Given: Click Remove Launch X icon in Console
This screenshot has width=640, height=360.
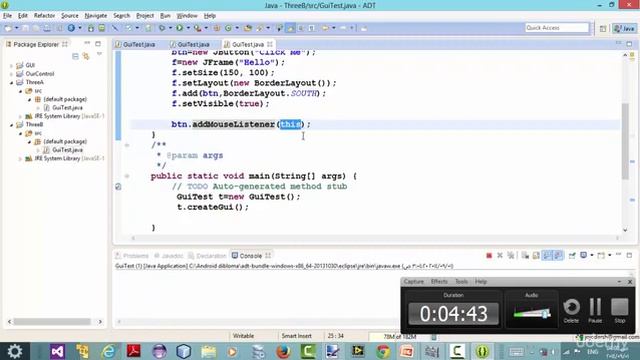Looking at the screenshot, I should point(500,256).
